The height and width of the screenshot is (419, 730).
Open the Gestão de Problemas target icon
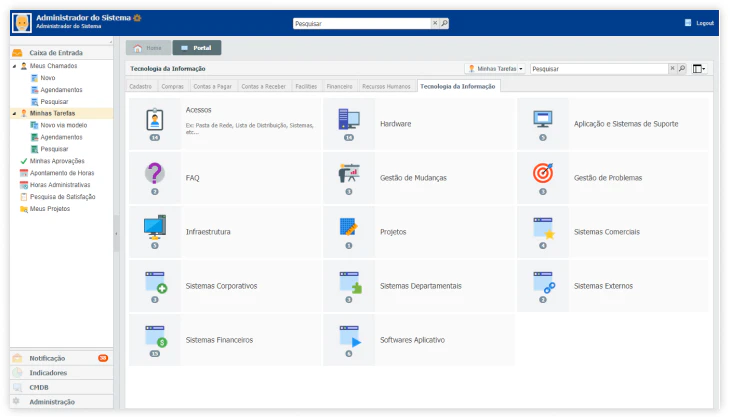coord(543,173)
